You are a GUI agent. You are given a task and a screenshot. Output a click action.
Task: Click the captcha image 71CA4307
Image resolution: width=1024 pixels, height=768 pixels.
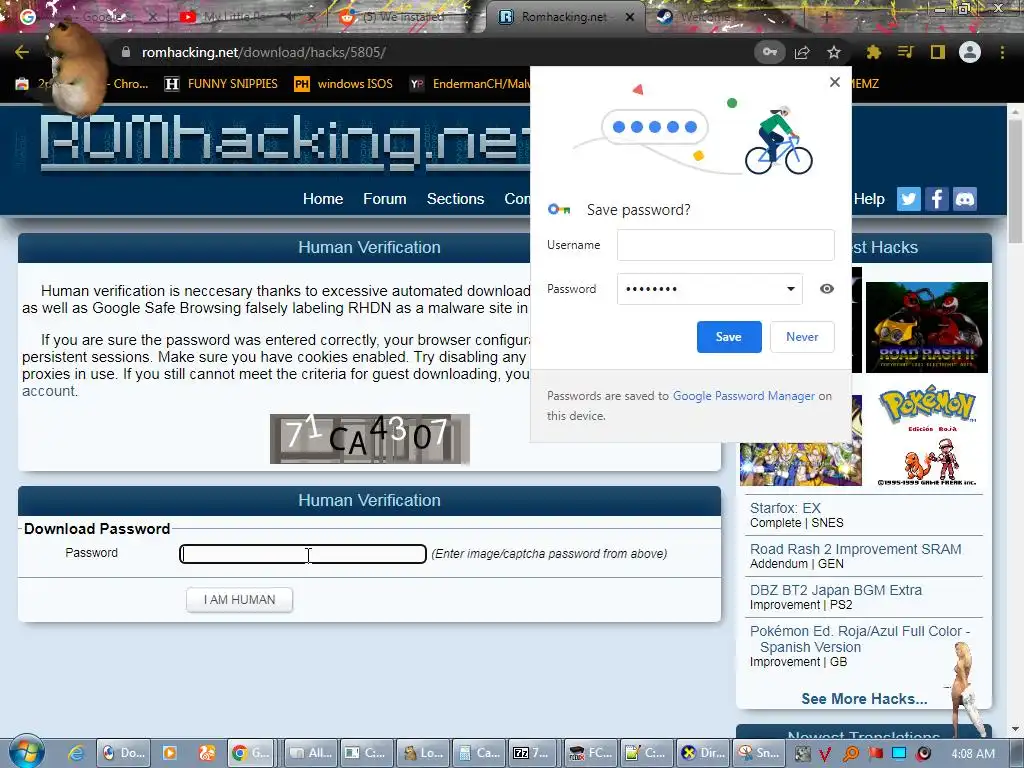[370, 439]
